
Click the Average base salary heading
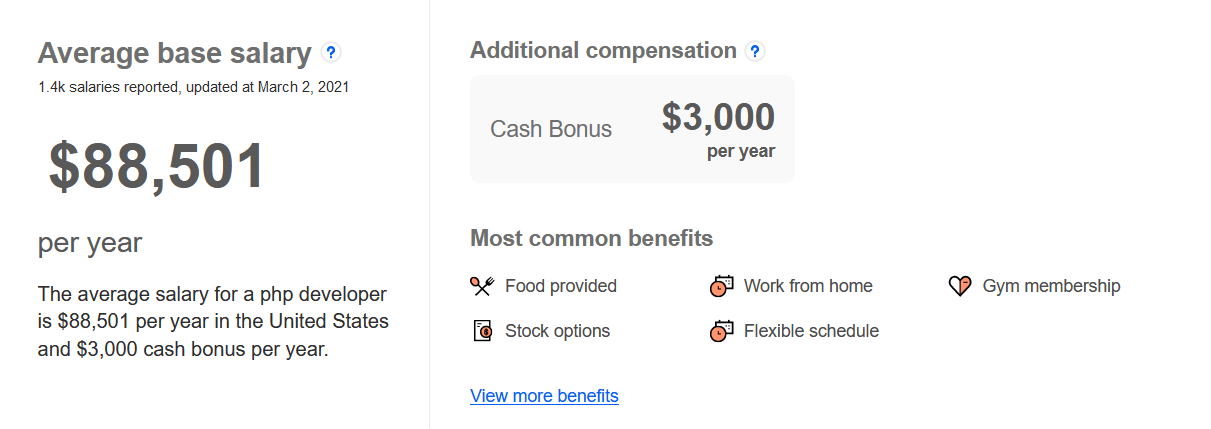pos(176,53)
